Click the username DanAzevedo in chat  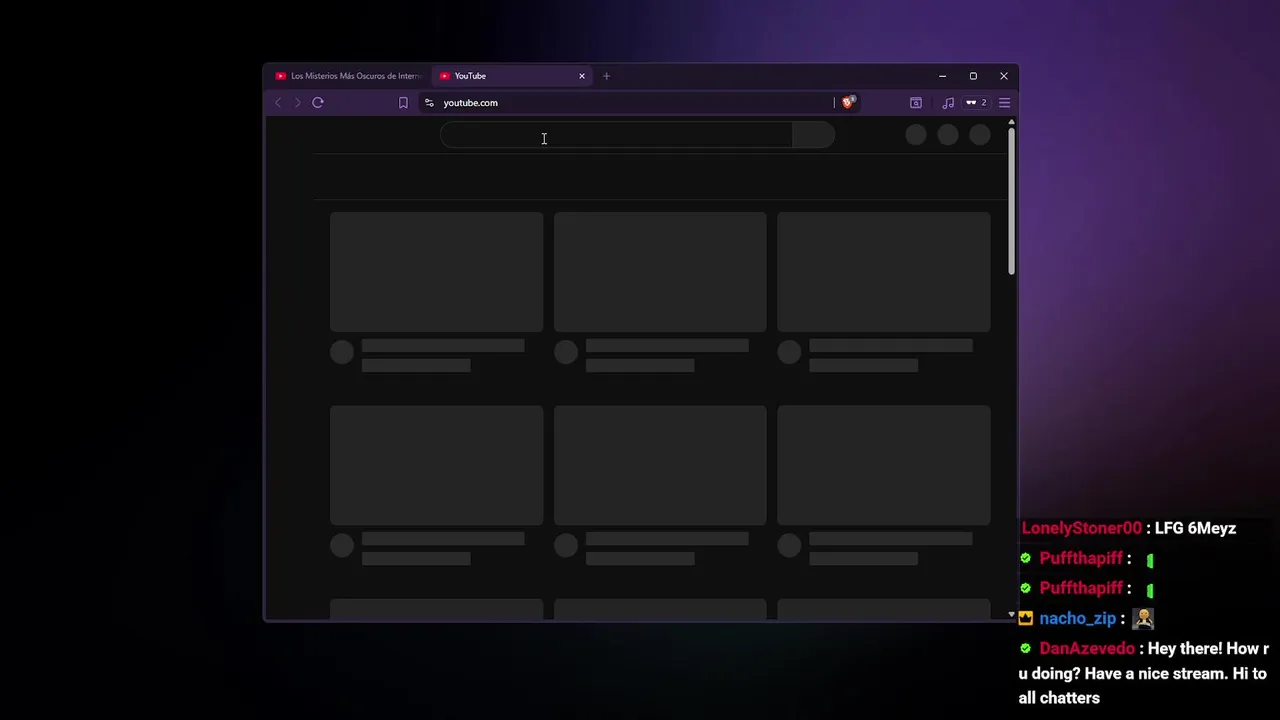click(x=1087, y=648)
